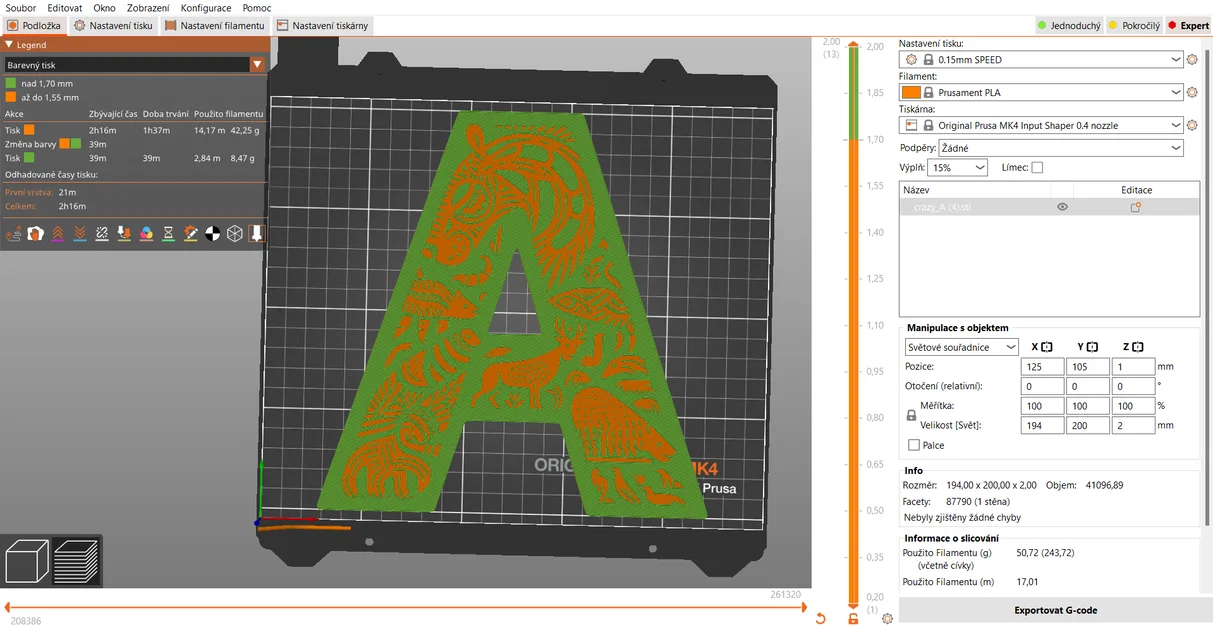Open the Konfigurace menu

[x=206, y=7]
